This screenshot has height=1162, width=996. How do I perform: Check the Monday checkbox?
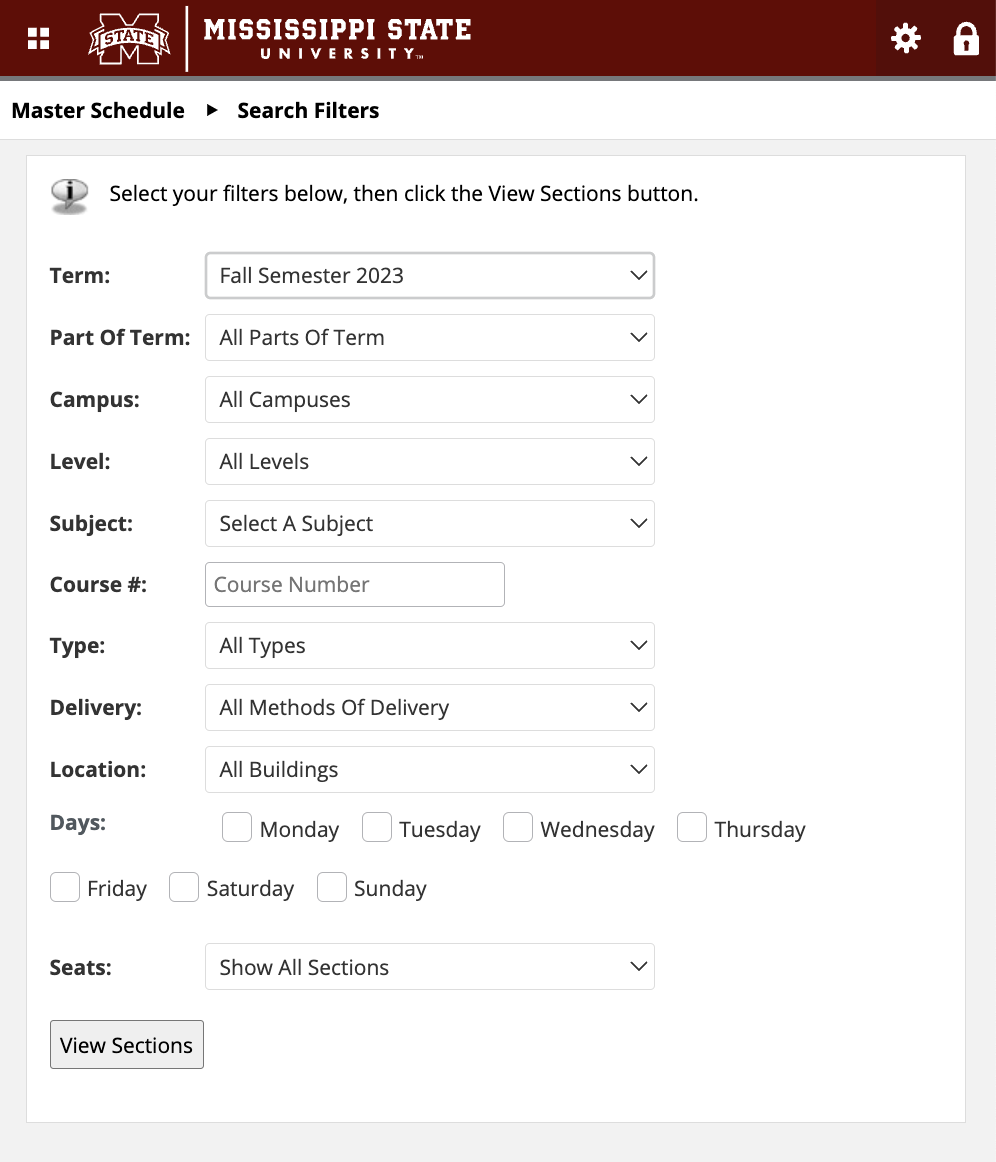click(237, 827)
